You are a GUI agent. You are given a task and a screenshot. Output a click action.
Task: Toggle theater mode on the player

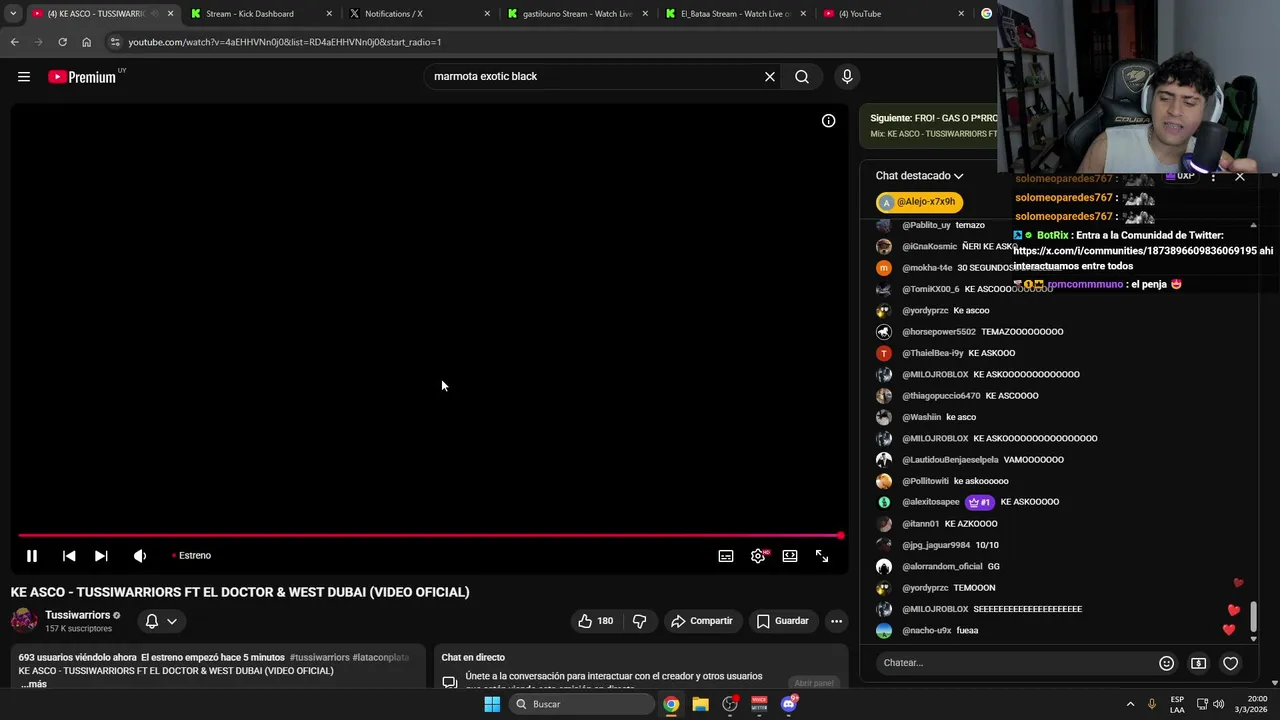coord(790,556)
